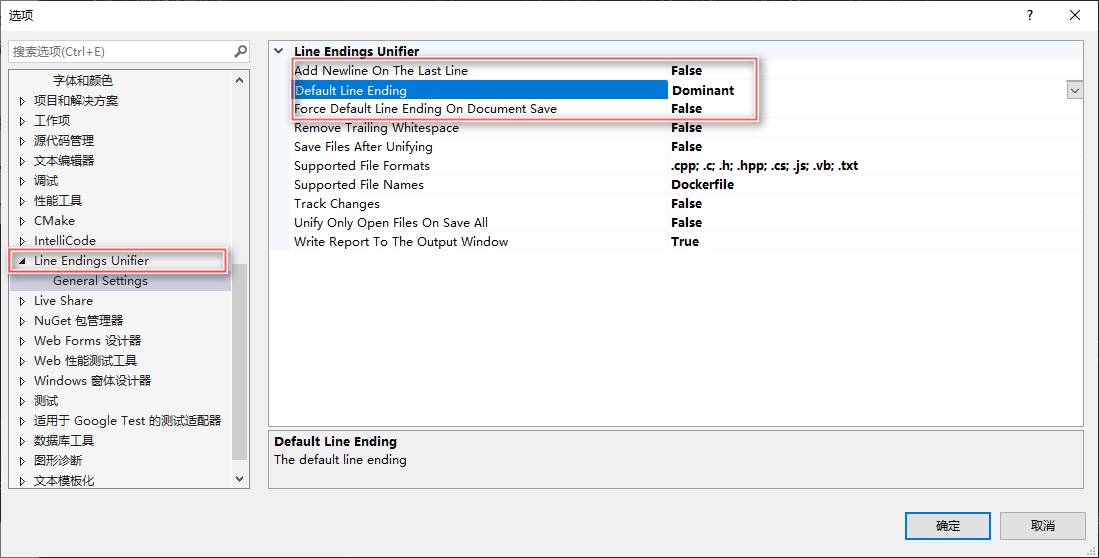This screenshot has width=1099, height=558.
Task: Focus the 搜索选项 search field
Action: coord(121,51)
